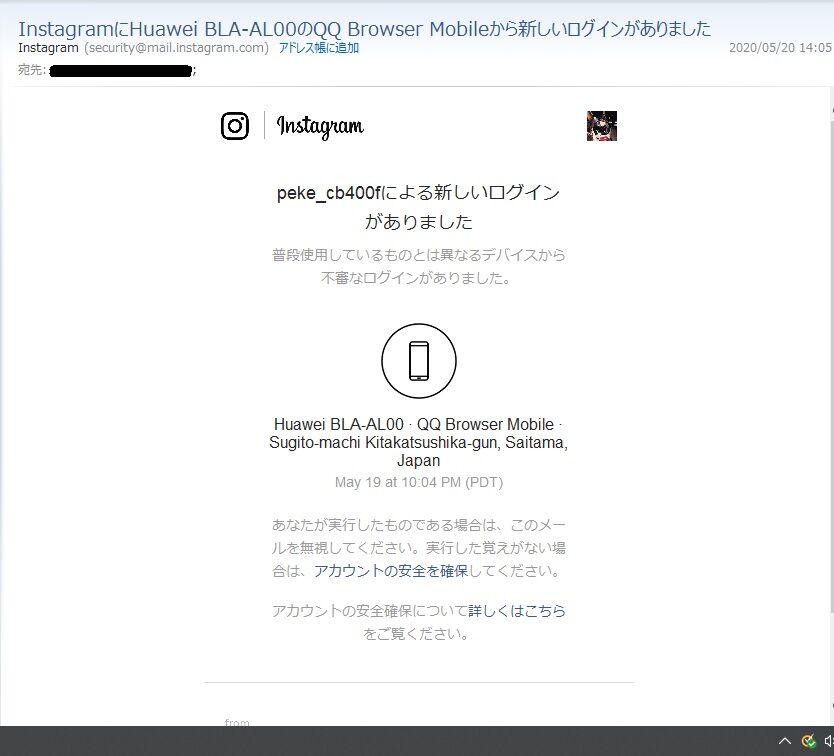834x756 pixels.
Task: Click the green check tray icon
Action: [x=808, y=741]
